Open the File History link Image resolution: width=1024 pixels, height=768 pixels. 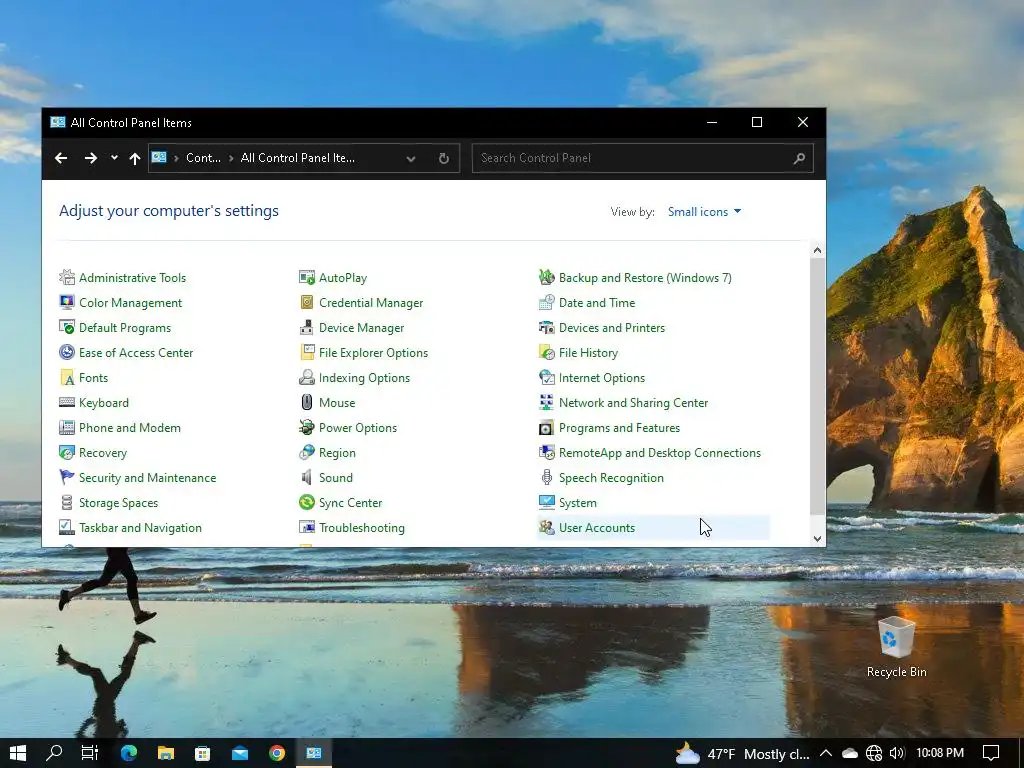[x=588, y=353]
